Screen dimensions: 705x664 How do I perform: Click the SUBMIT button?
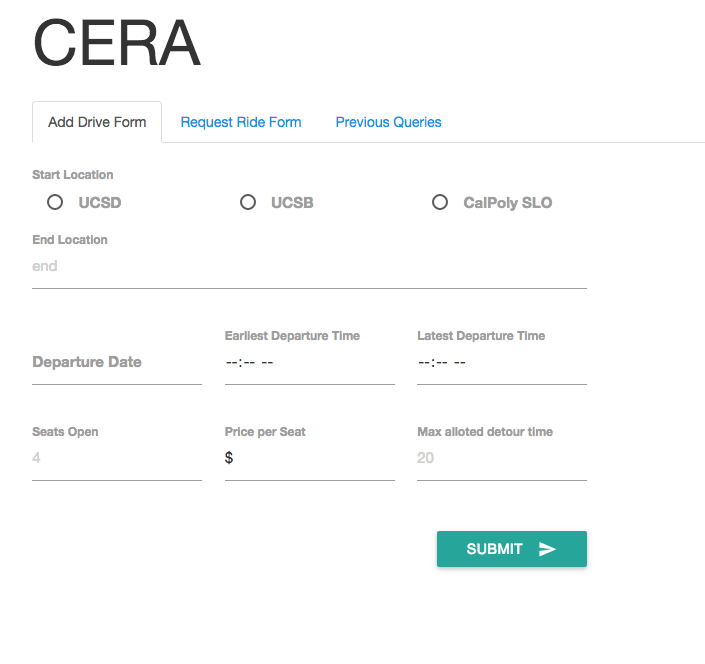click(x=512, y=549)
